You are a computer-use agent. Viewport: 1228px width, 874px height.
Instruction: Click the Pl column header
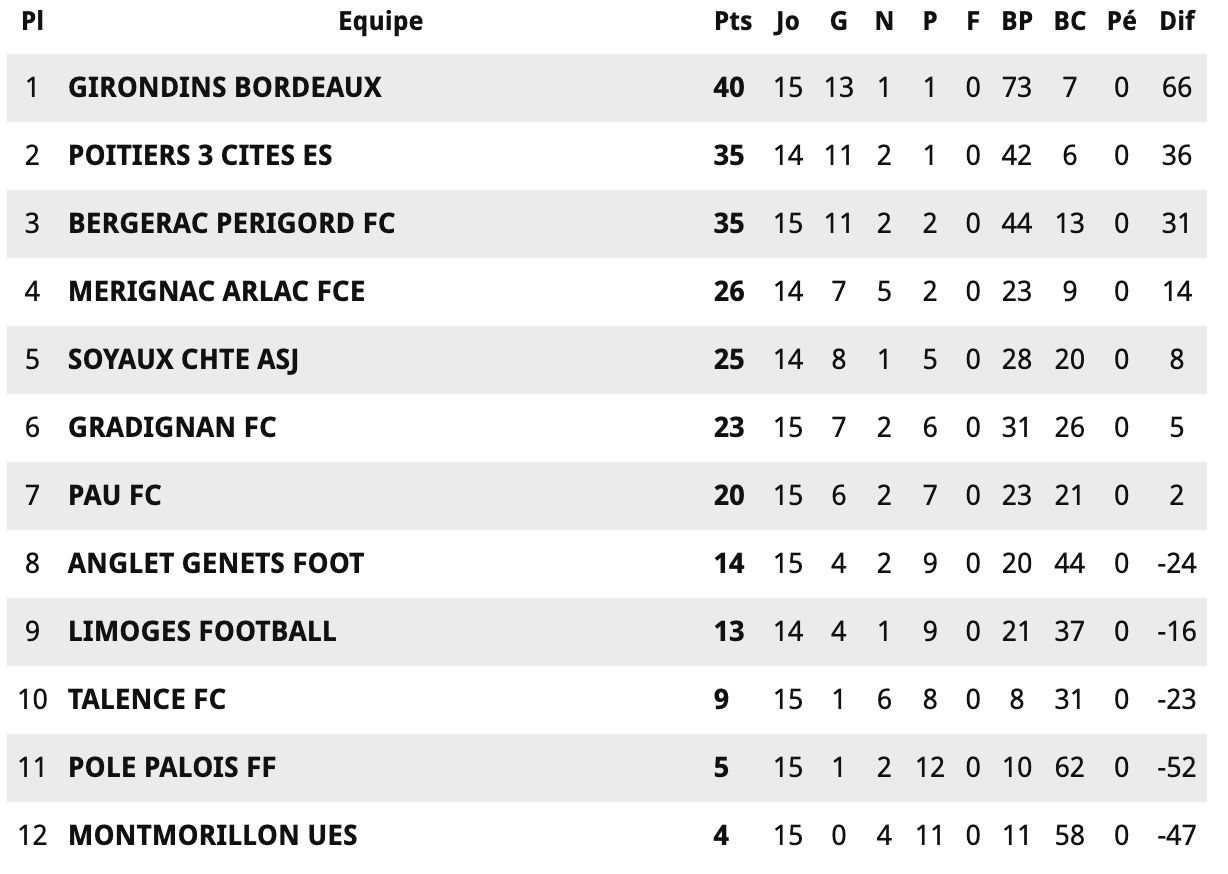[x=32, y=21]
